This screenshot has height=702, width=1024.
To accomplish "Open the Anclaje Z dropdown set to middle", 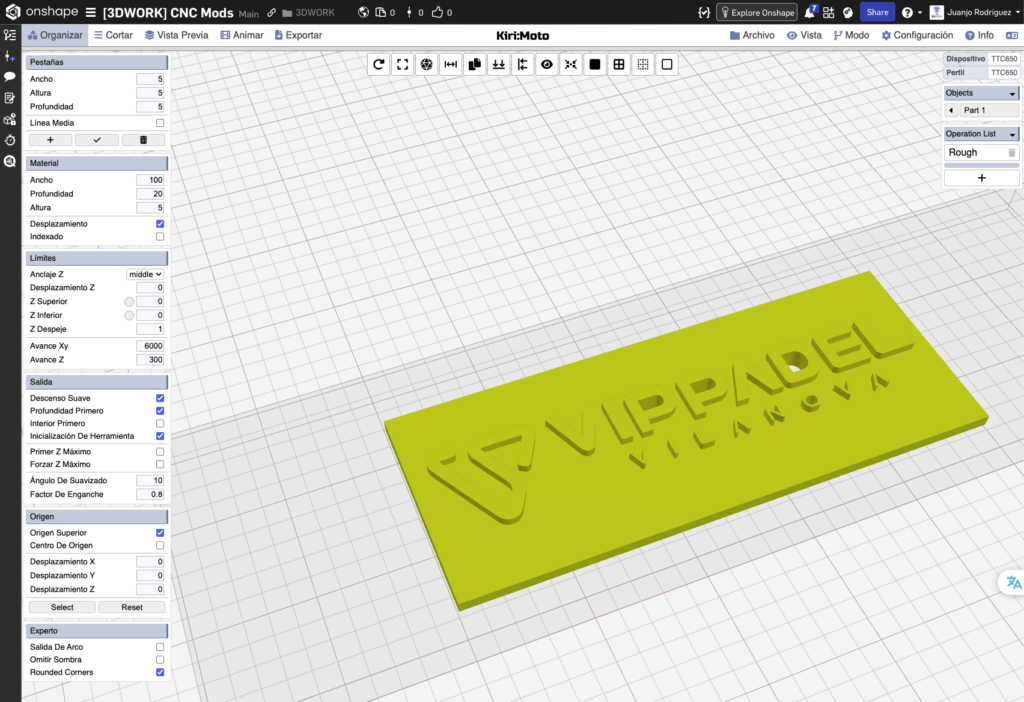I will click(x=145, y=273).
